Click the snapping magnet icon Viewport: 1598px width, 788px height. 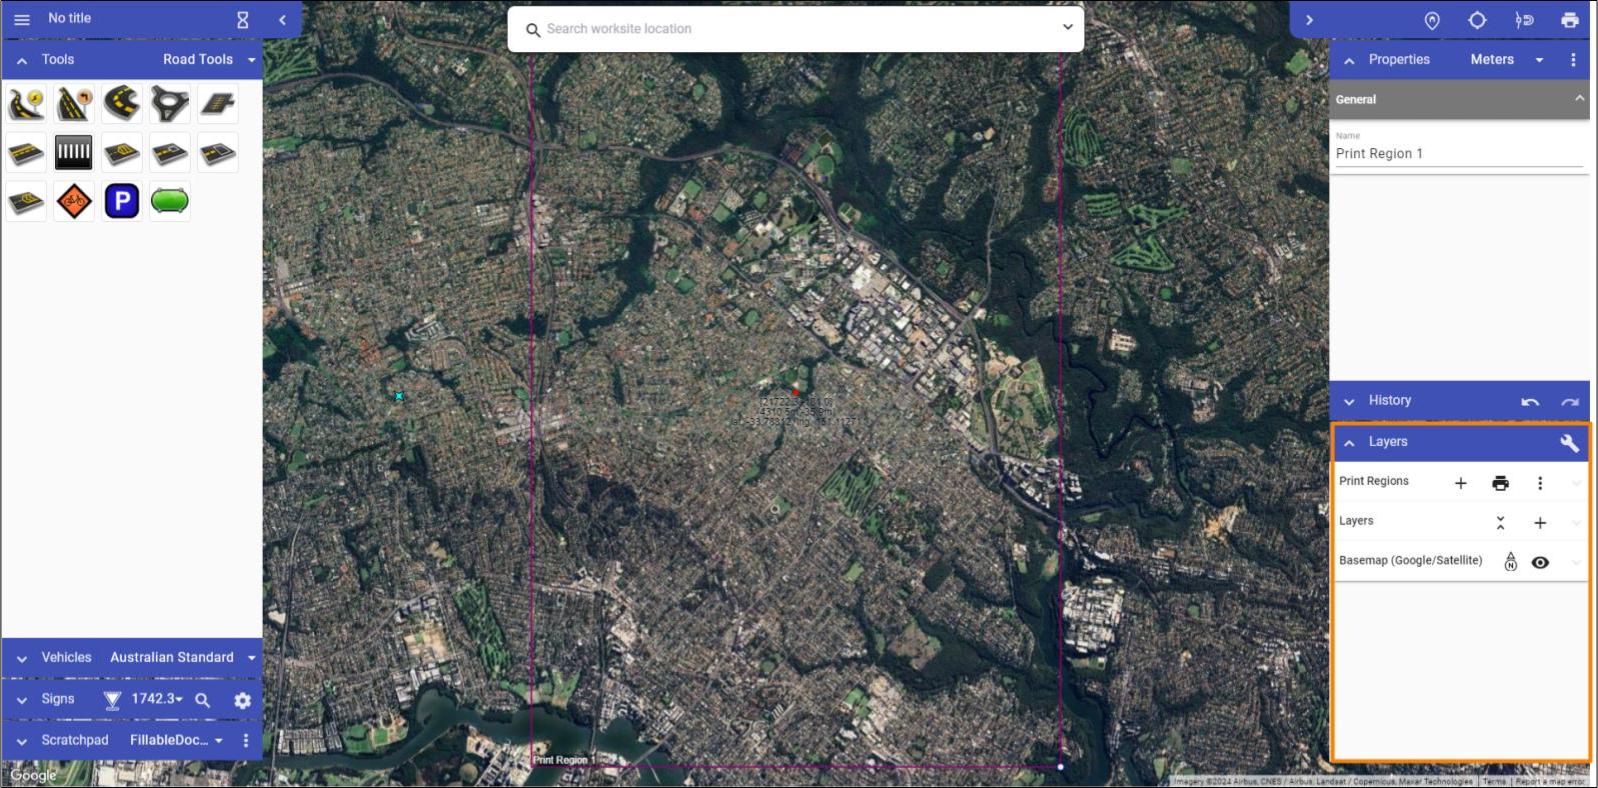pos(1524,20)
